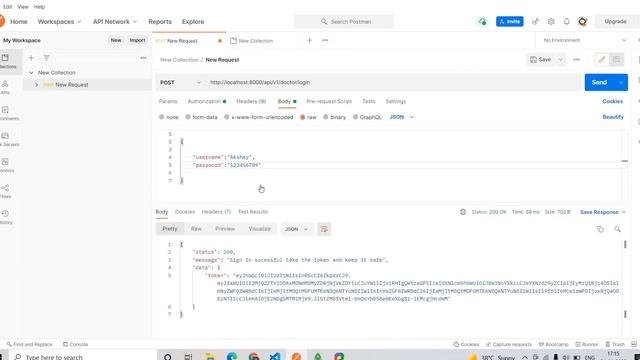Open the POST method dropdown
The height and width of the screenshot is (360, 640).
[180, 82]
